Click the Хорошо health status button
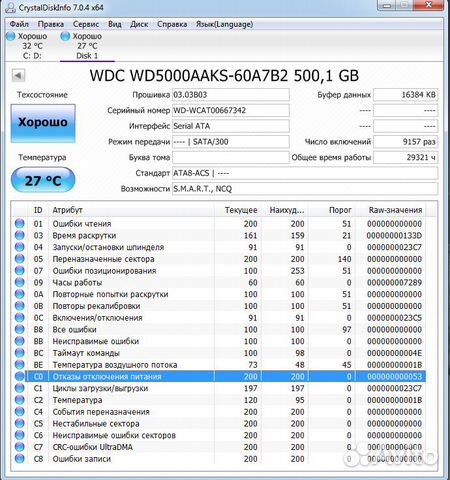 point(43,123)
